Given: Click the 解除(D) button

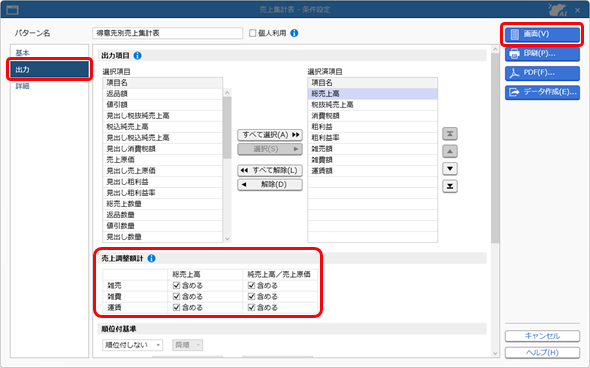Looking at the screenshot, I should [270, 185].
